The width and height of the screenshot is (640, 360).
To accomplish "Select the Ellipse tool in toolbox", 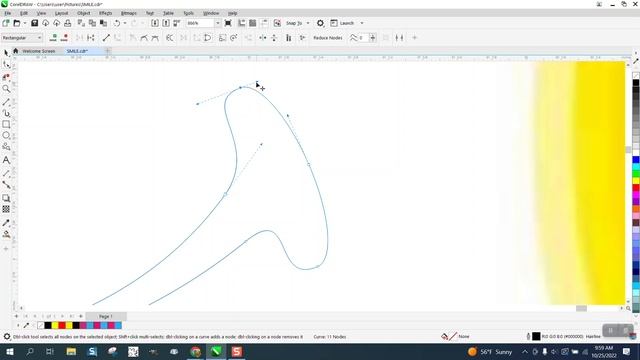I will pos(6,136).
